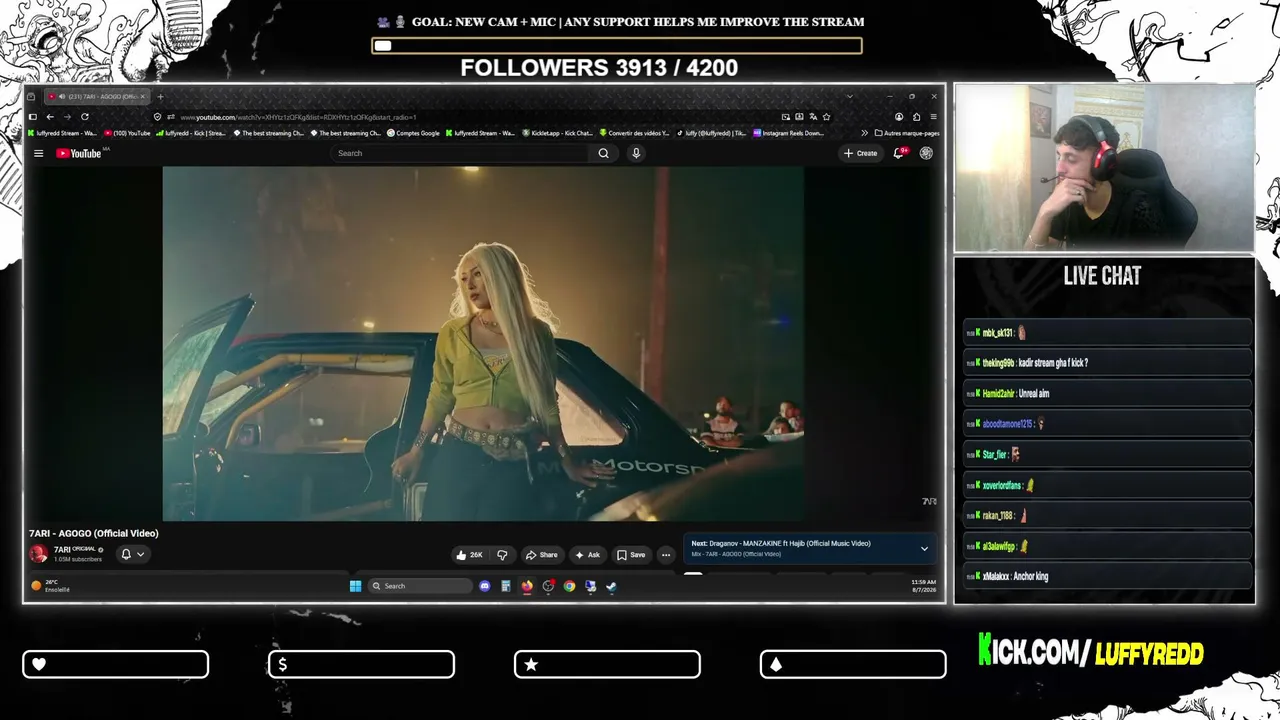
Task: Expand the Next: Draganov mix playlist panel
Action: point(924,548)
